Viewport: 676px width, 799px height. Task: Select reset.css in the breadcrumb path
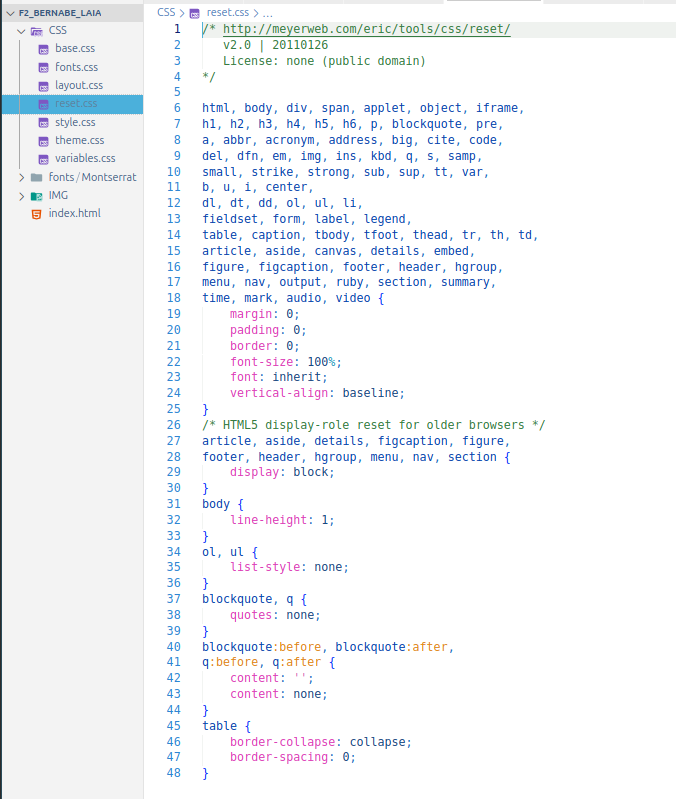point(227,13)
